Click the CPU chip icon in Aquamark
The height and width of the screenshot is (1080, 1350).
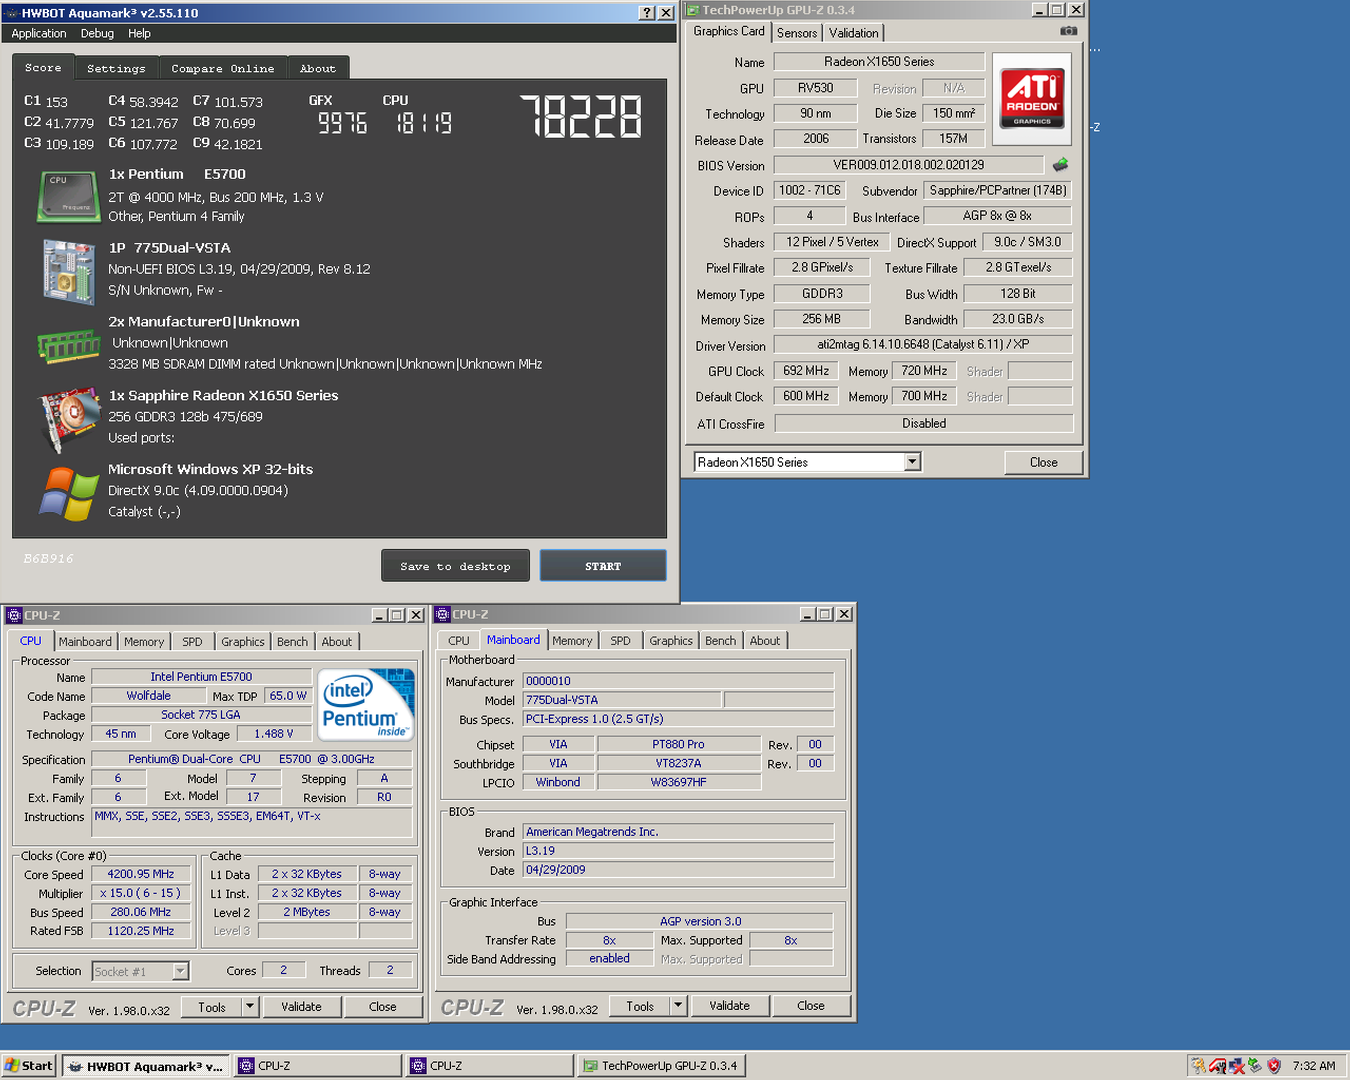[x=69, y=196]
